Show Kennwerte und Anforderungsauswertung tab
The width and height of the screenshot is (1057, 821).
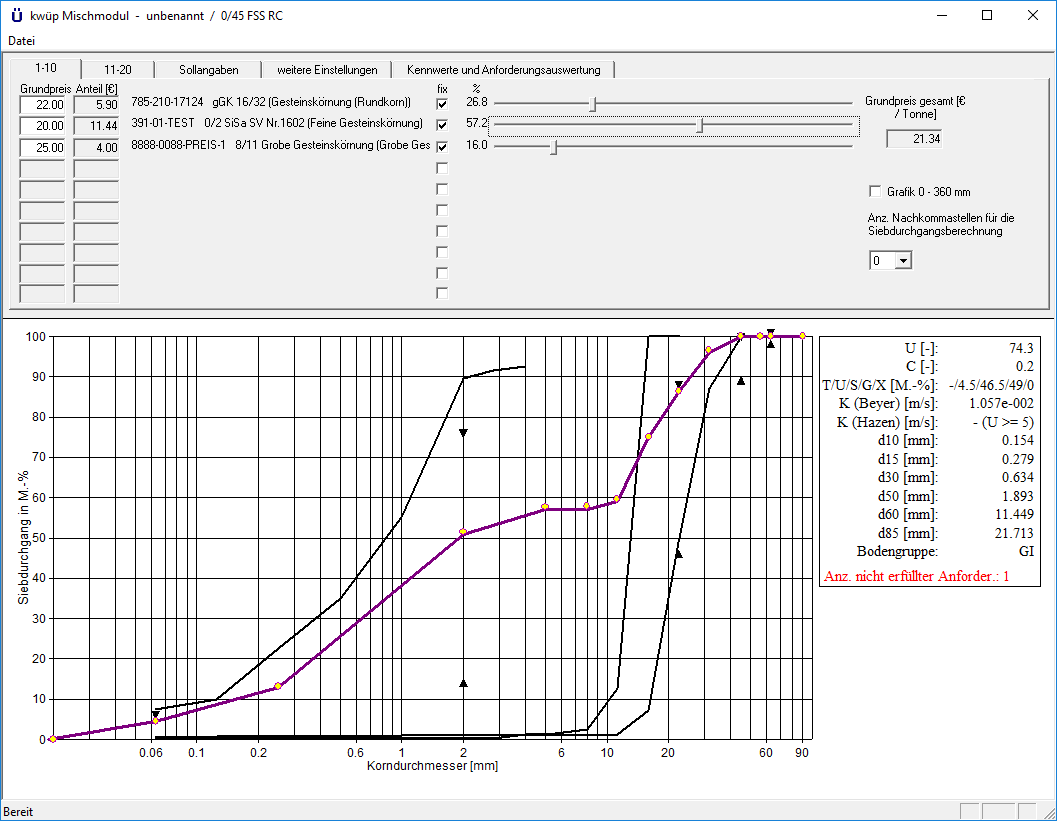pos(503,70)
